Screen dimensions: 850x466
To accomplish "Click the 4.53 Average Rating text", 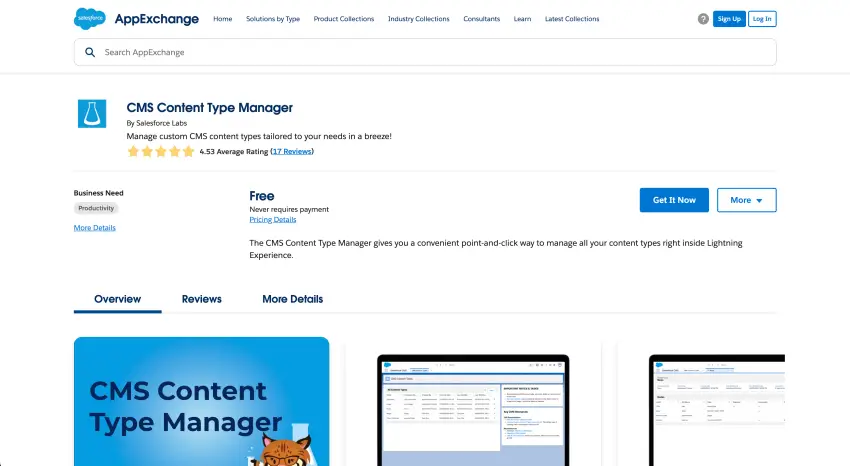I will (234, 152).
